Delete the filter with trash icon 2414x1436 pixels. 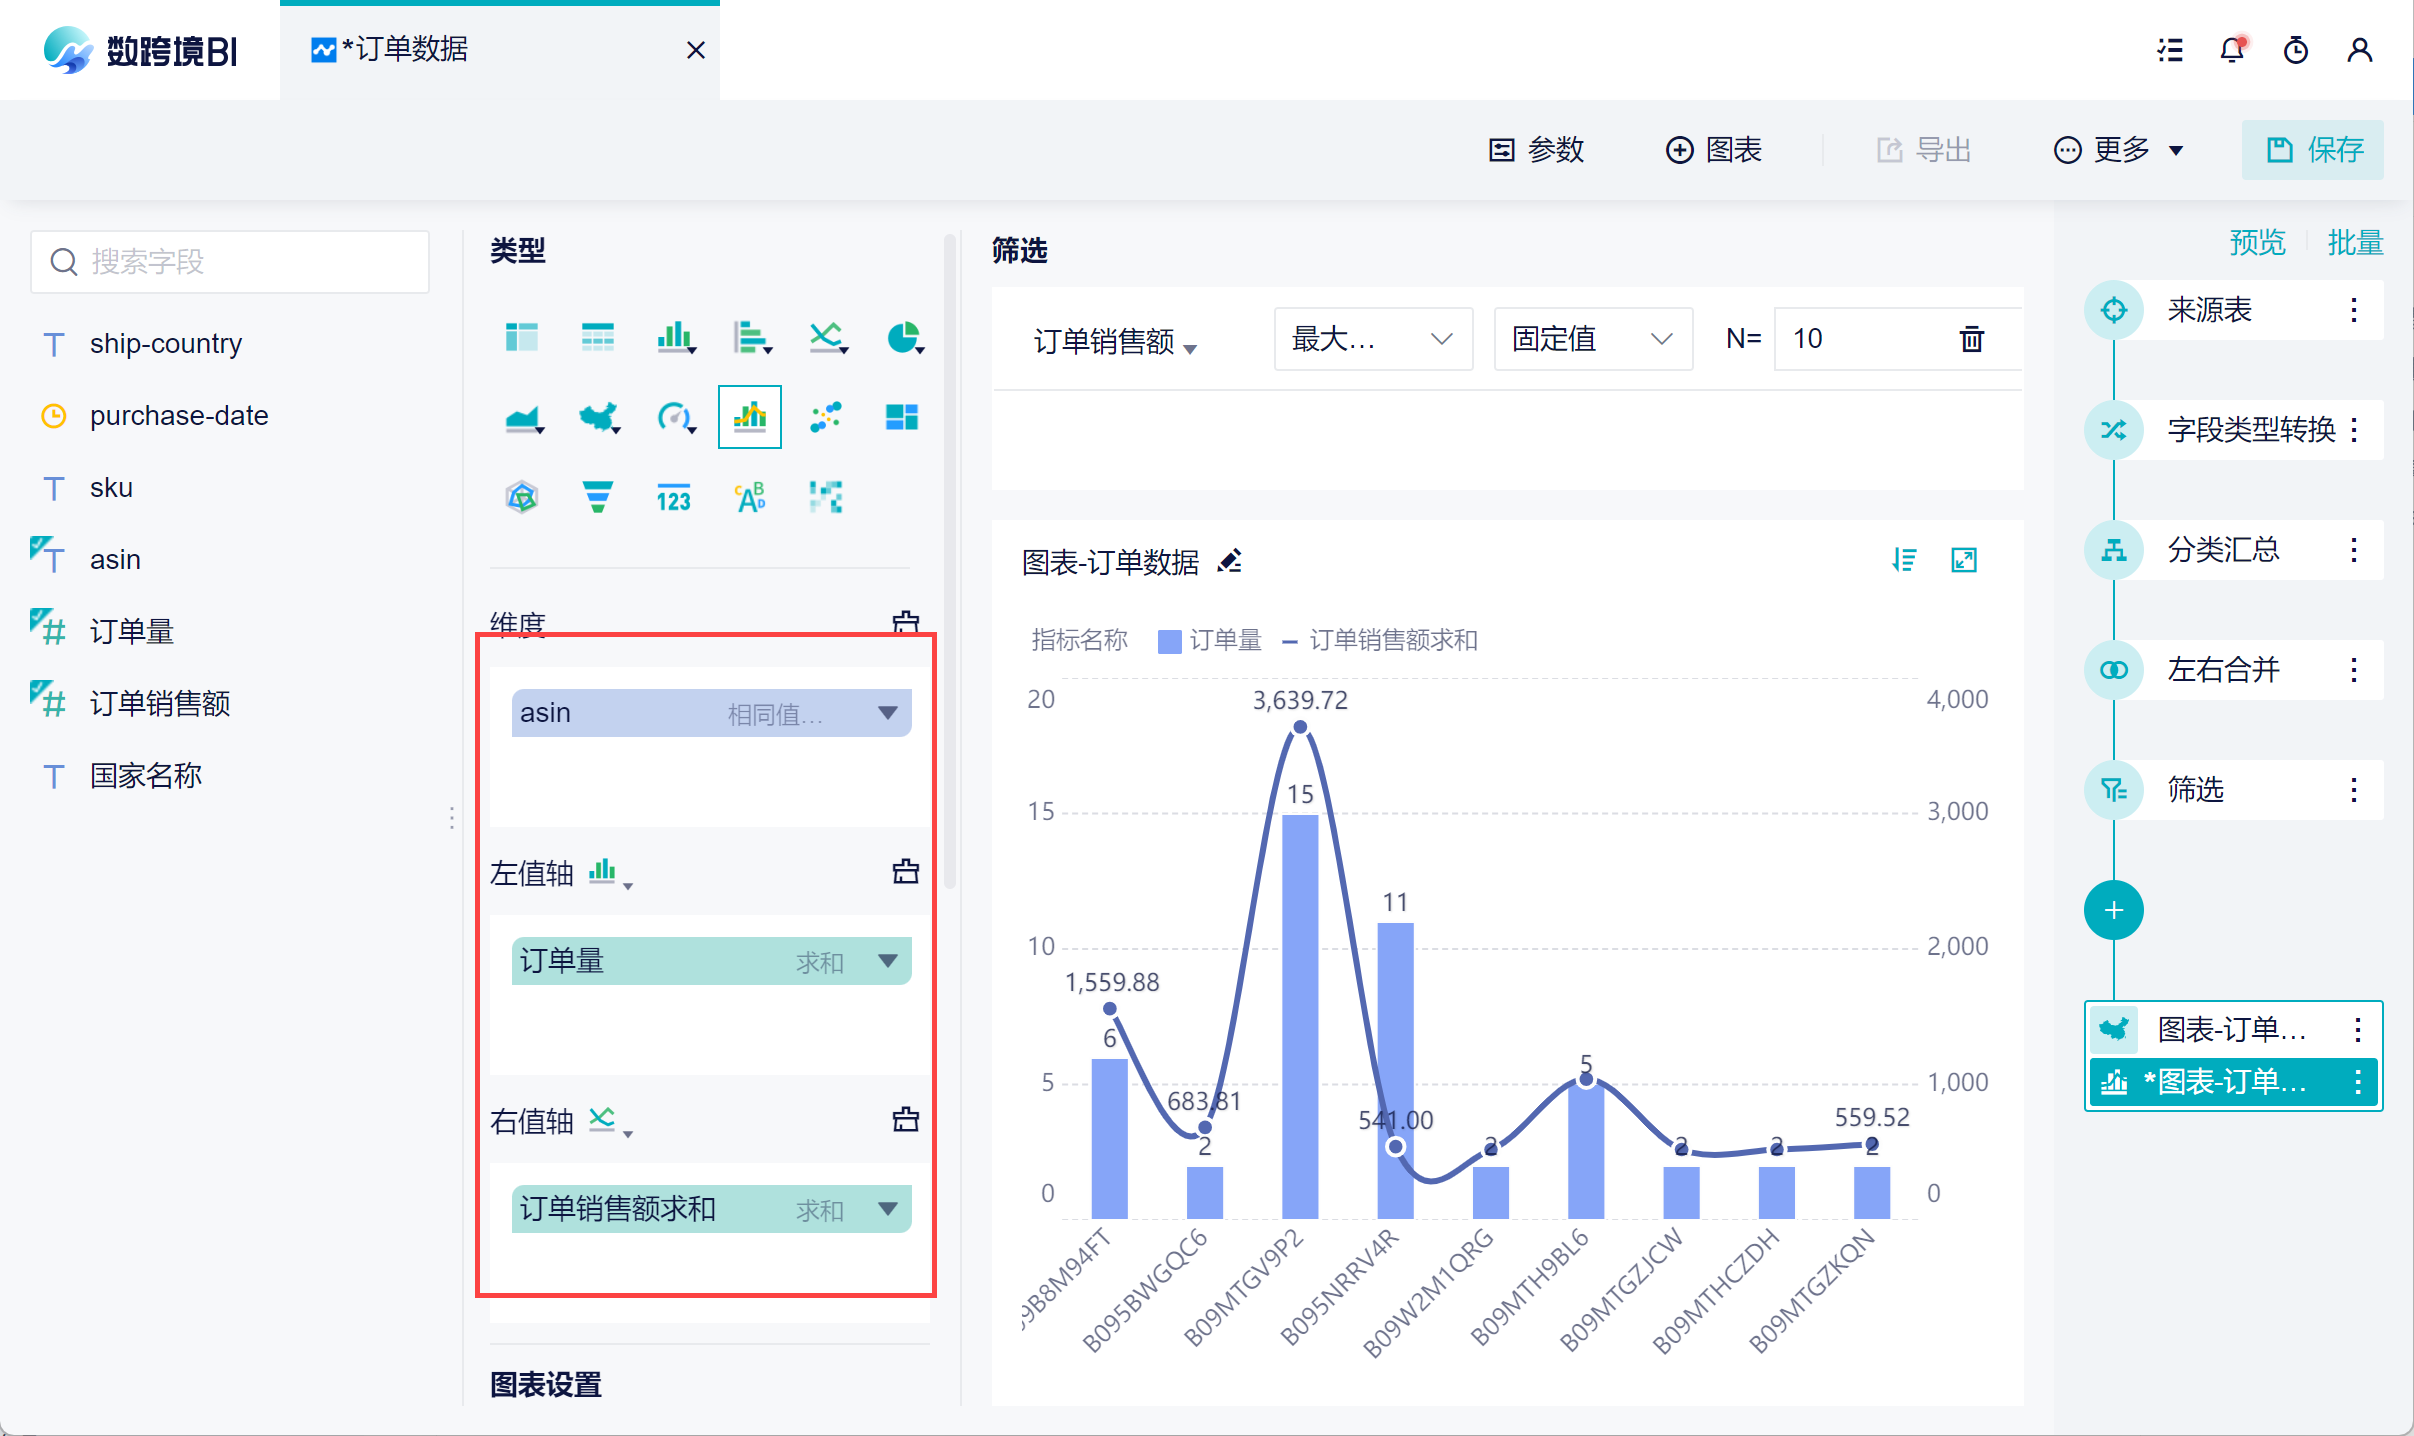1971,339
